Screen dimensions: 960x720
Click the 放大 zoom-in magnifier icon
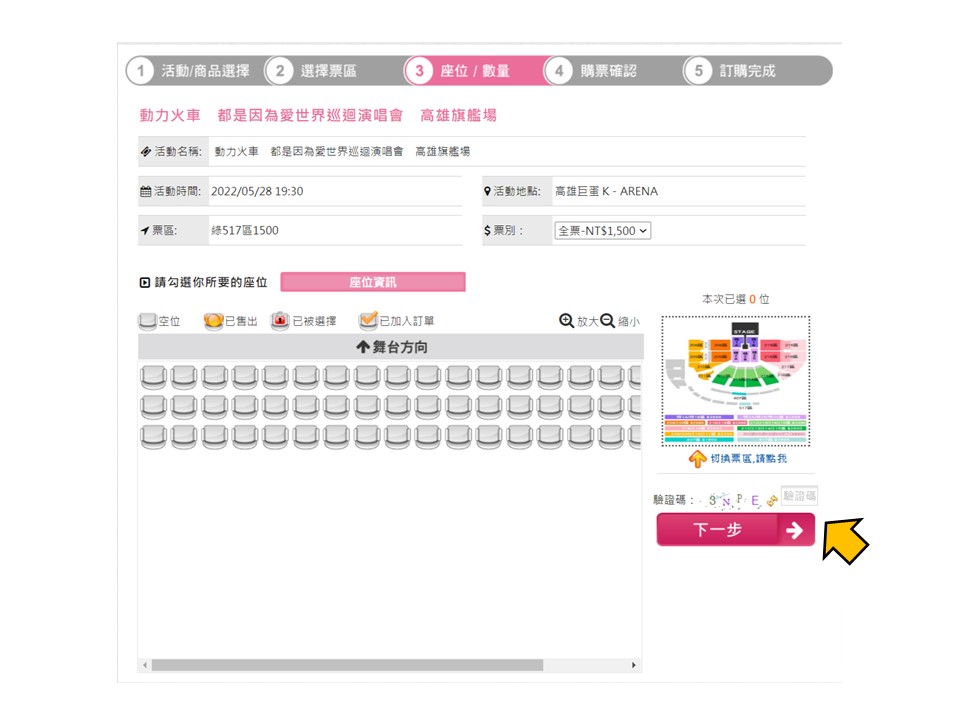point(566,321)
